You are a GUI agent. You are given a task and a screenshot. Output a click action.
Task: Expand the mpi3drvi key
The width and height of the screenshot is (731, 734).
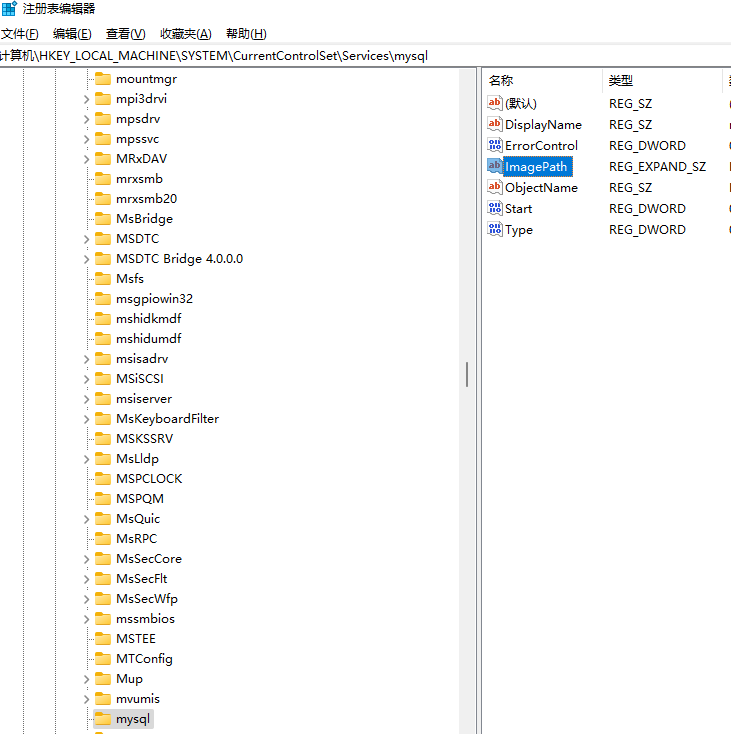87,99
